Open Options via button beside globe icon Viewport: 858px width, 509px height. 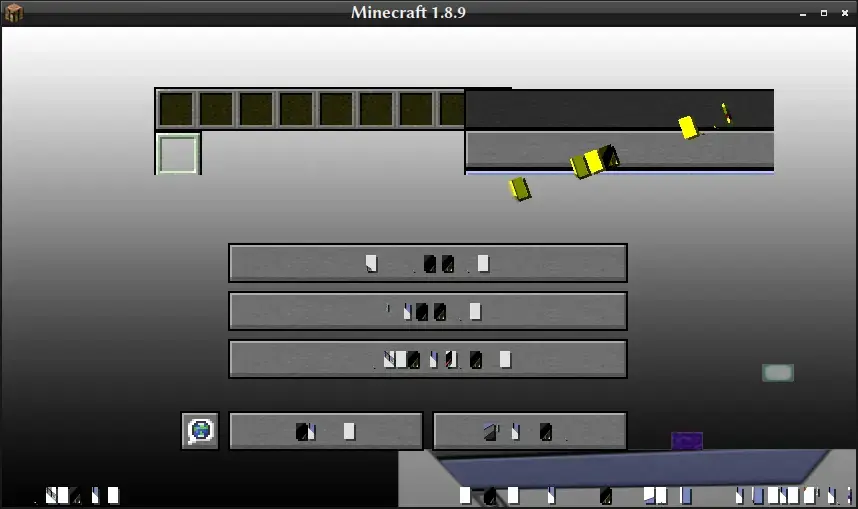click(x=326, y=431)
